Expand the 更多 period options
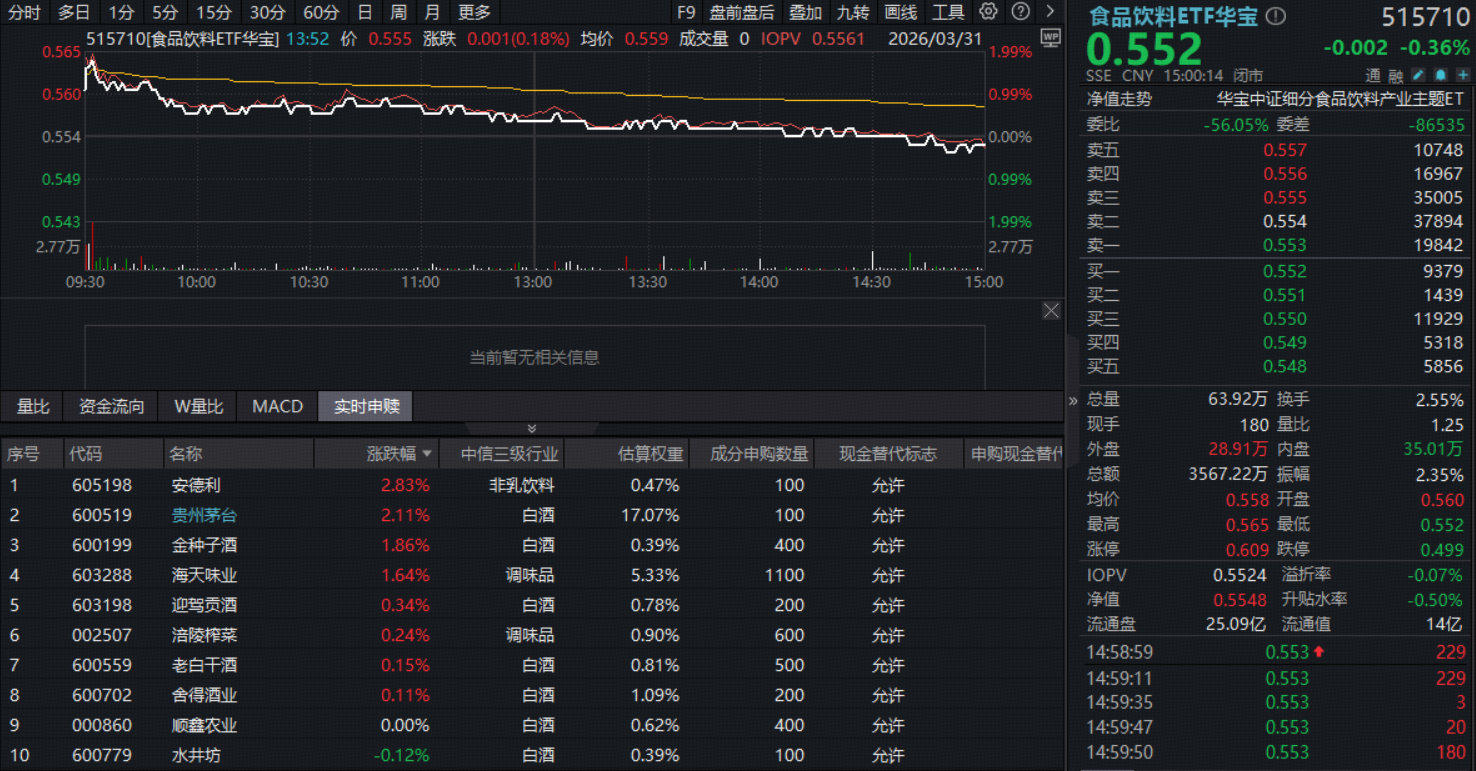1476x771 pixels. click(474, 12)
